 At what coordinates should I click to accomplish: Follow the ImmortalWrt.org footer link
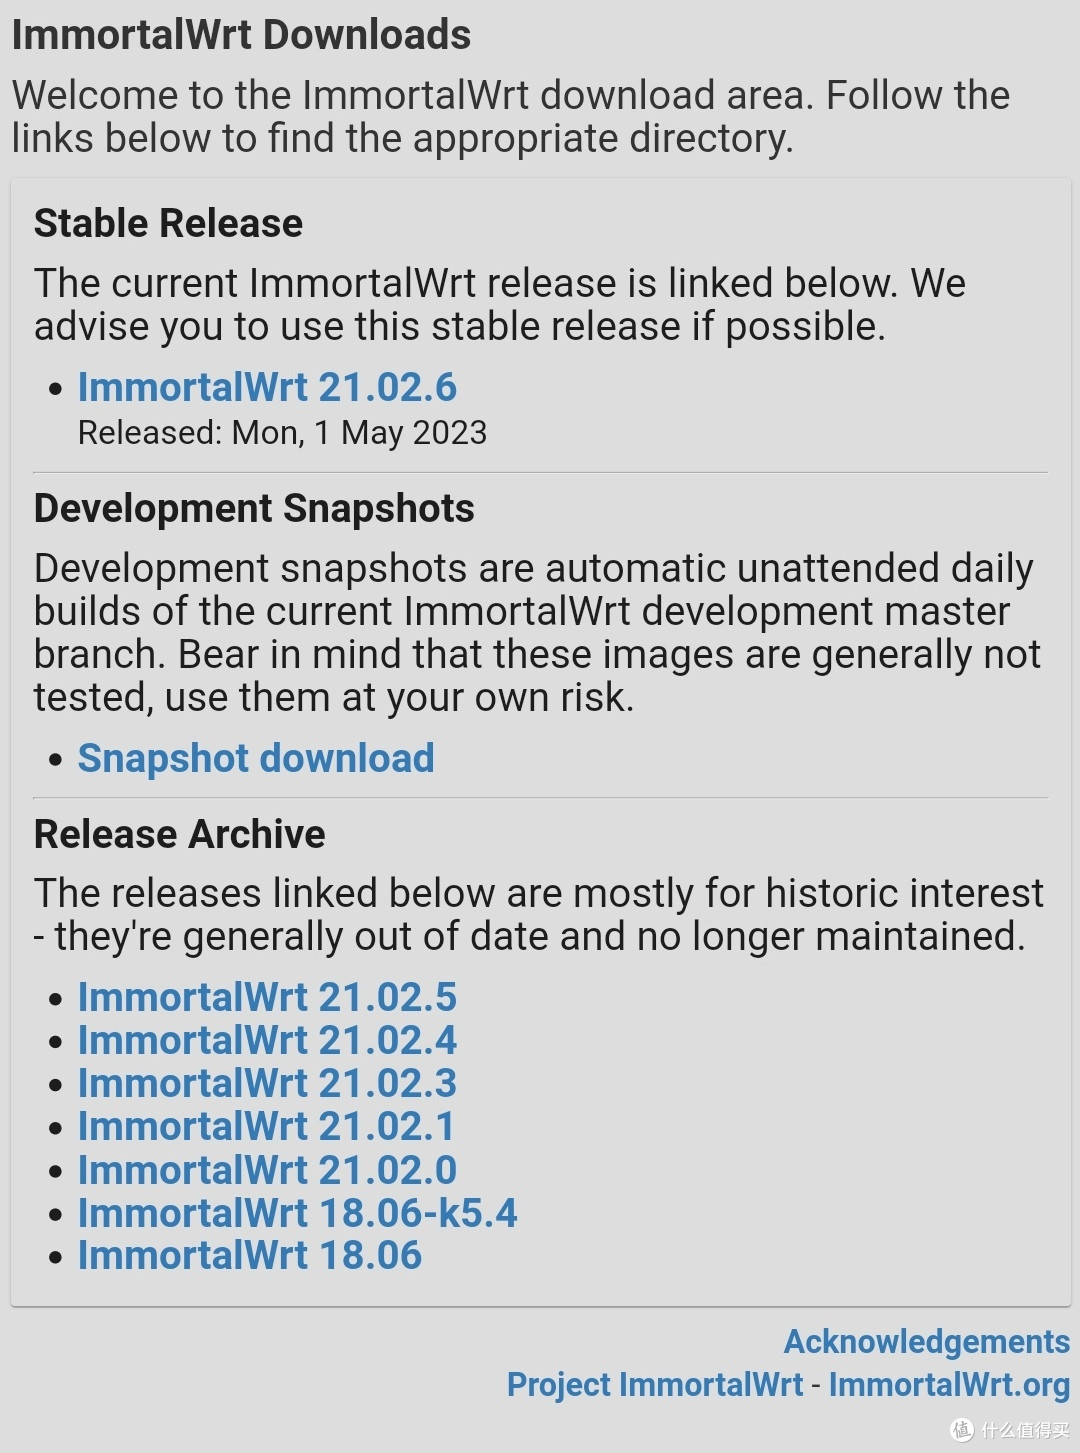pyautogui.click(x=949, y=1385)
